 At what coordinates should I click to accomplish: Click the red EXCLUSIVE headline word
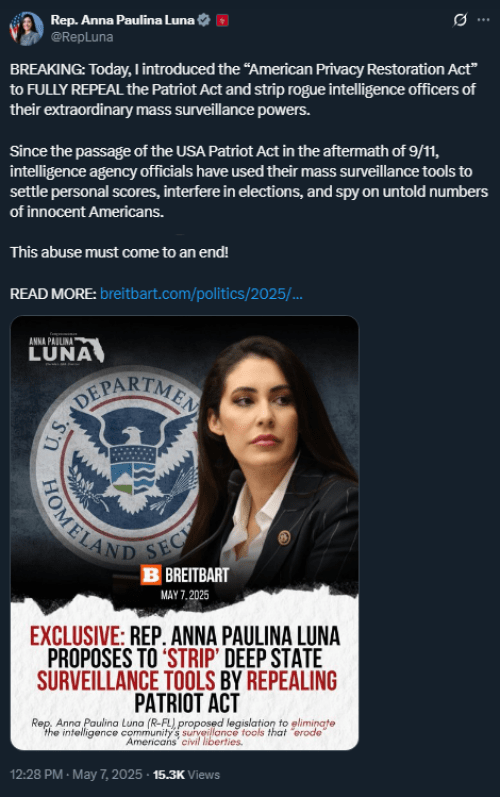(77, 636)
